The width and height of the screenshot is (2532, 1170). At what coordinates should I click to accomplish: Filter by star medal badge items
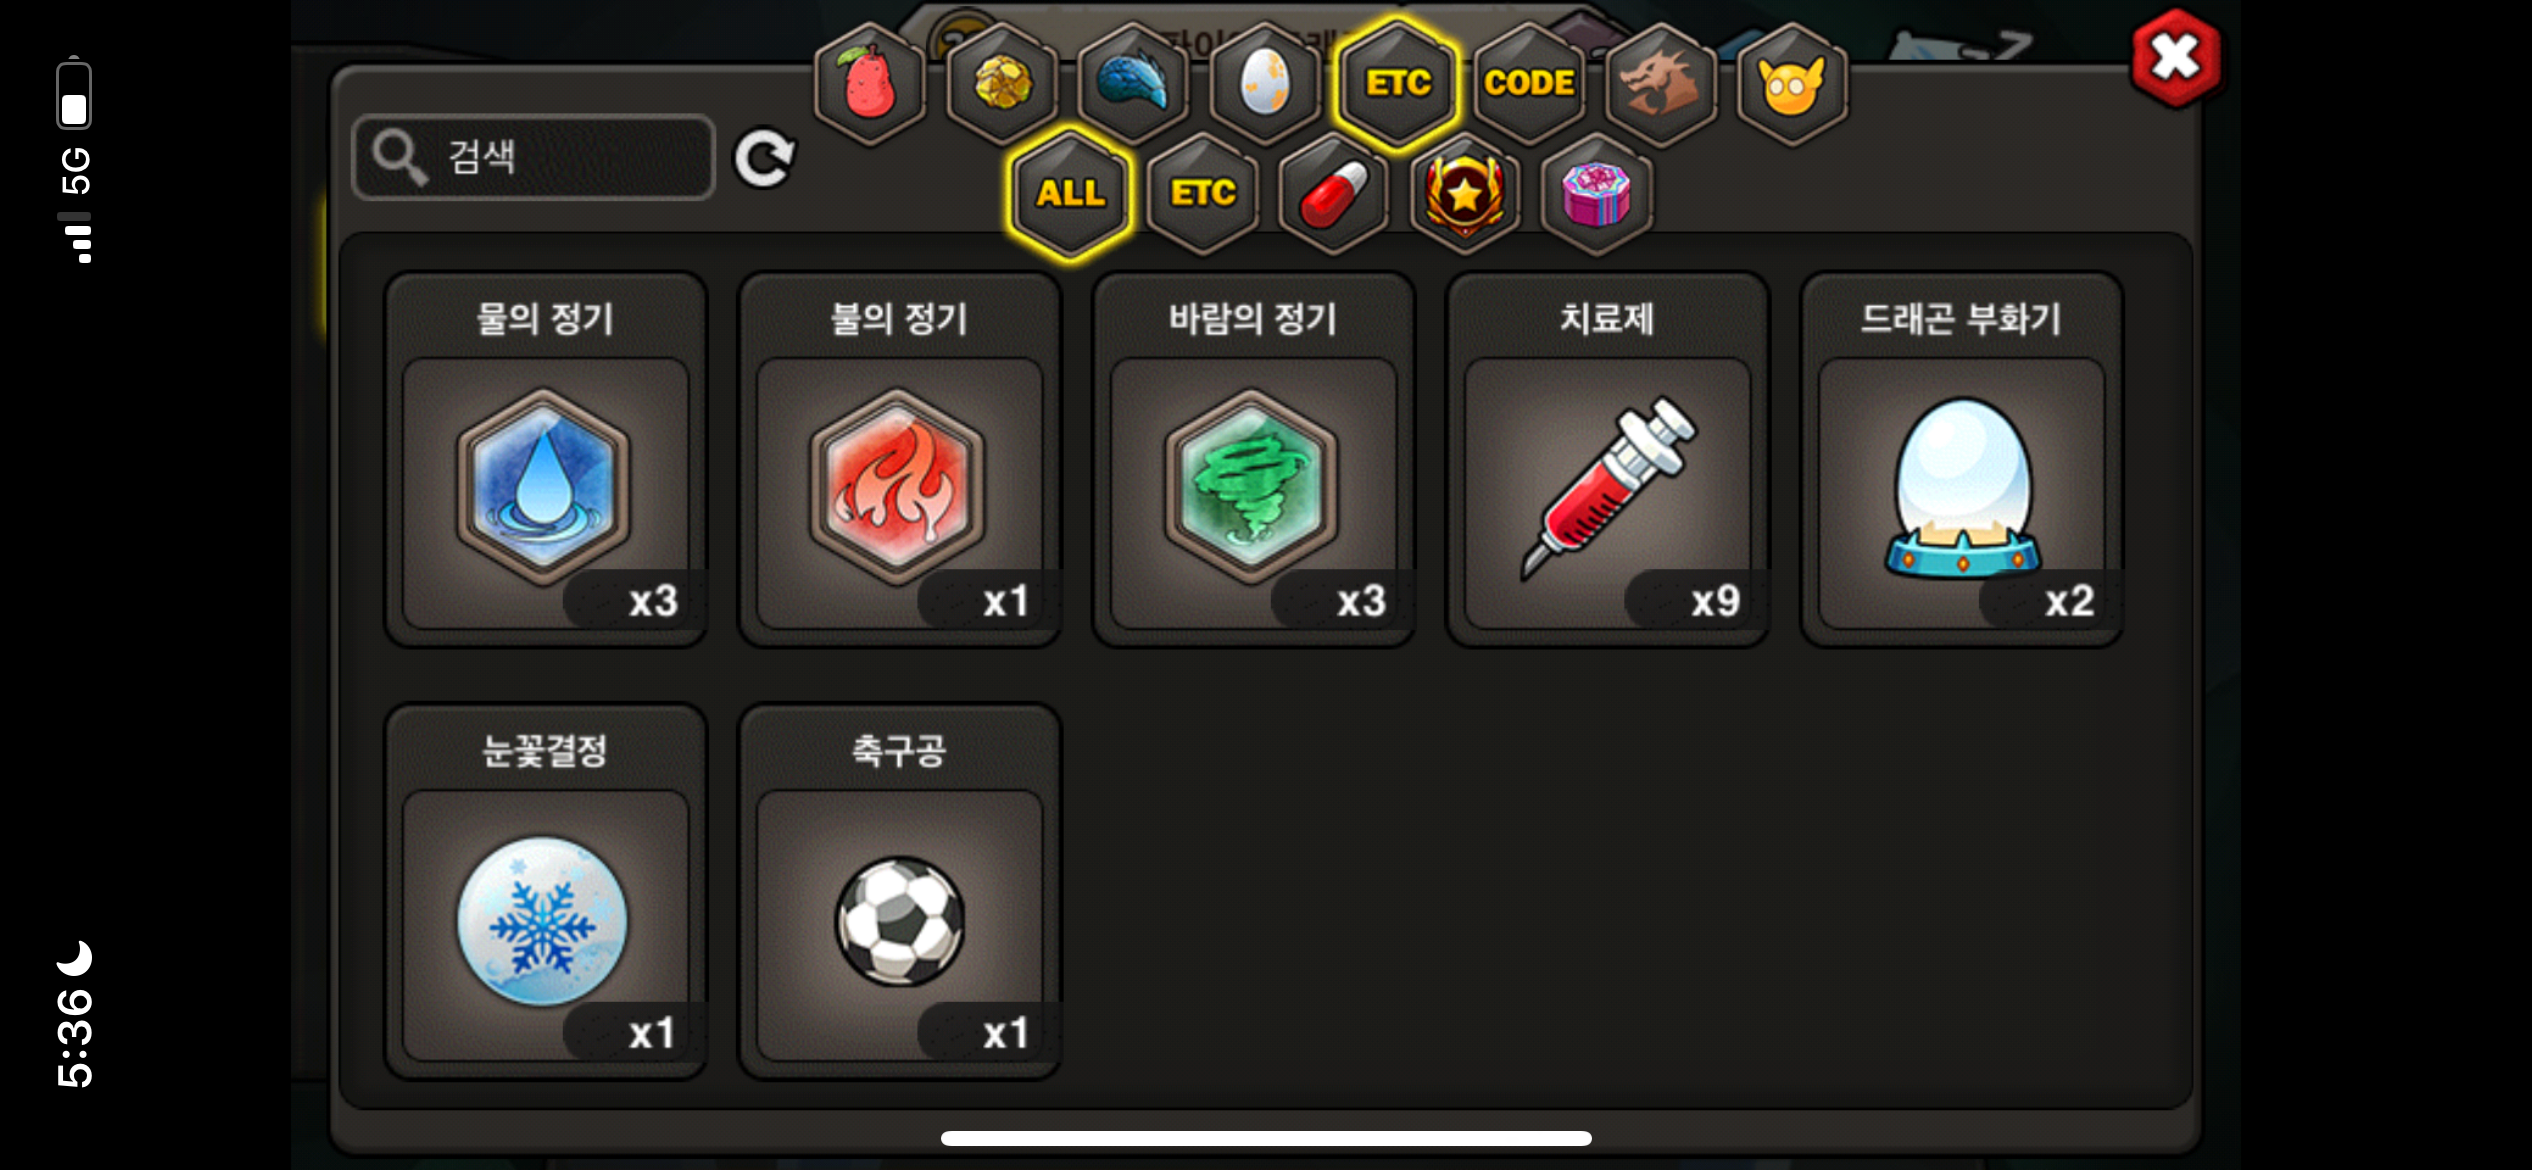coord(1465,193)
